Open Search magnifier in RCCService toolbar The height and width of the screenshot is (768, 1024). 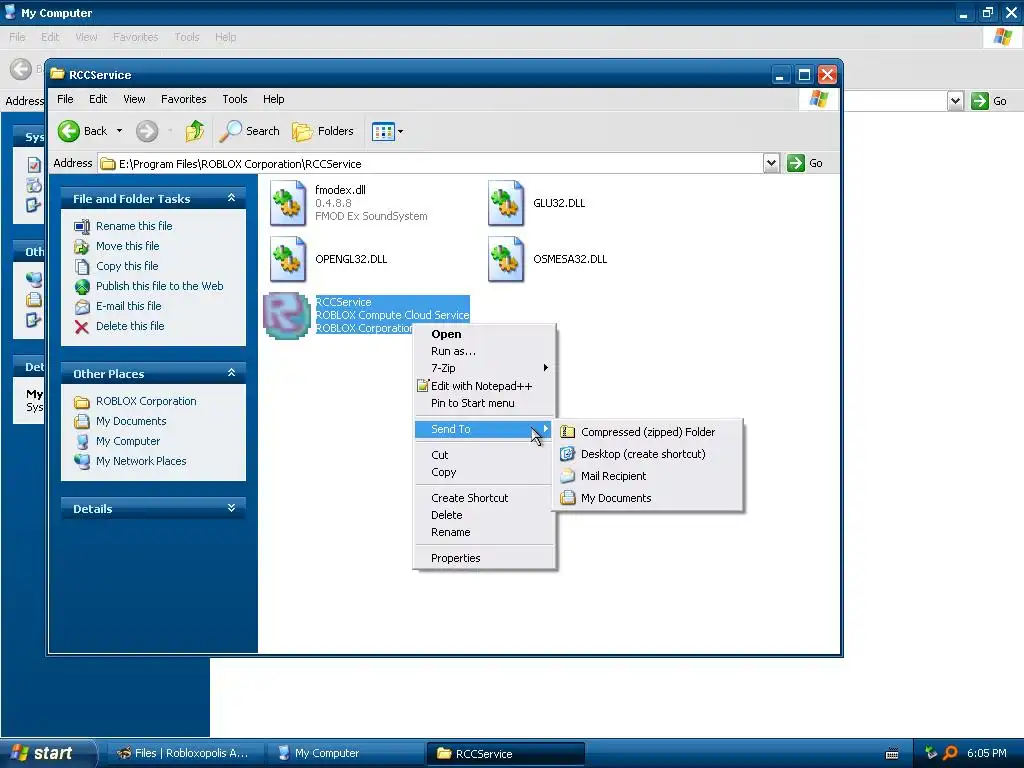point(230,131)
